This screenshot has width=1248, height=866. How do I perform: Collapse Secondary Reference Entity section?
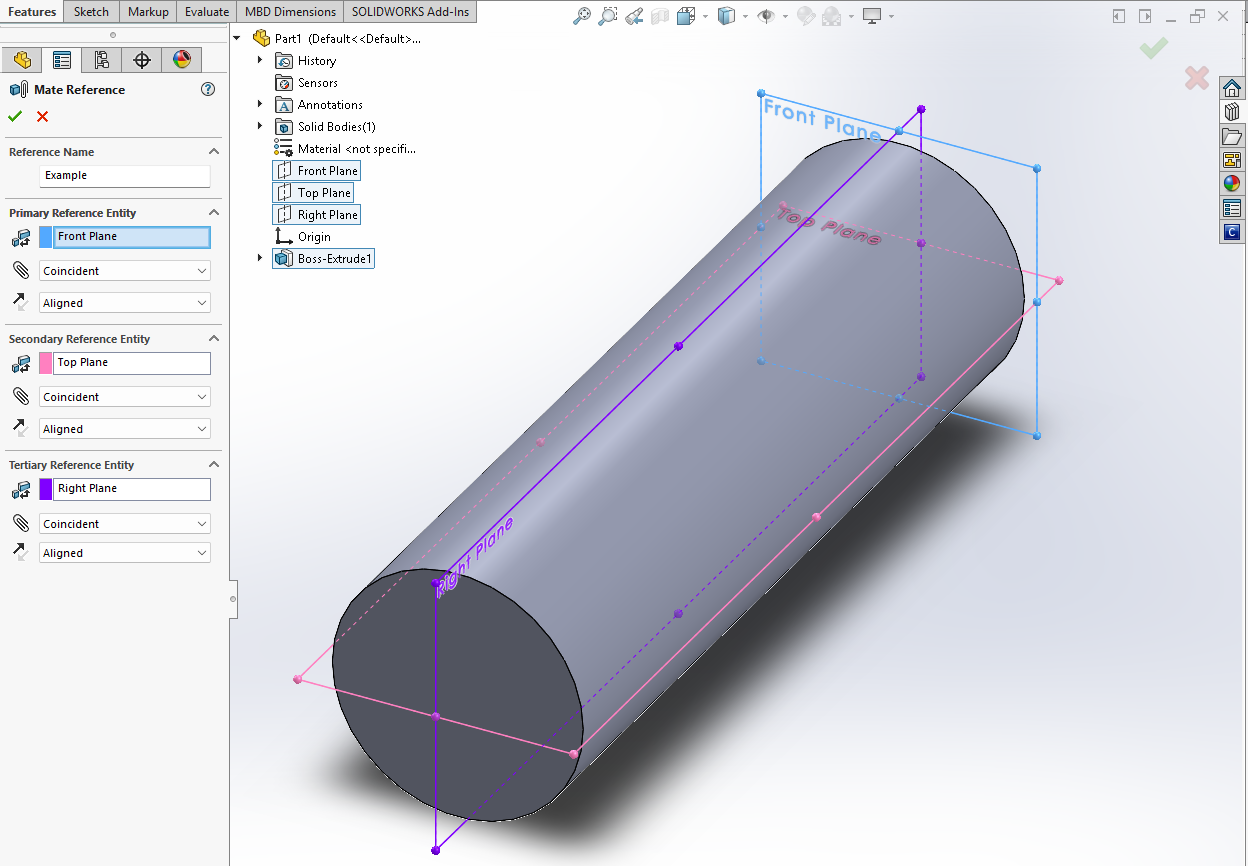tap(214, 339)
